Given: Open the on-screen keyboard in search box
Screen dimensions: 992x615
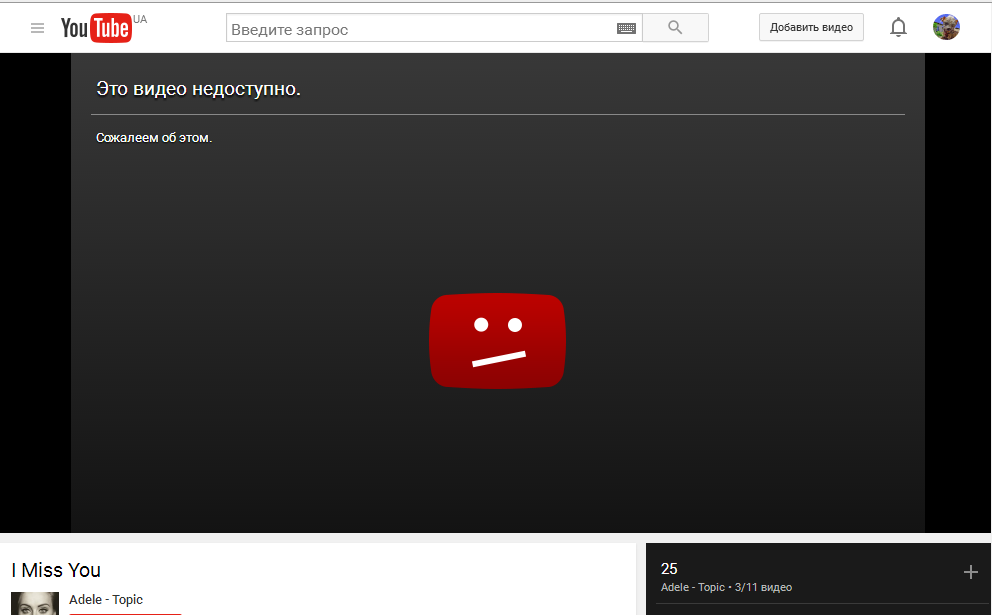Looking at the screenshot, I should click(x=626, y=29).
